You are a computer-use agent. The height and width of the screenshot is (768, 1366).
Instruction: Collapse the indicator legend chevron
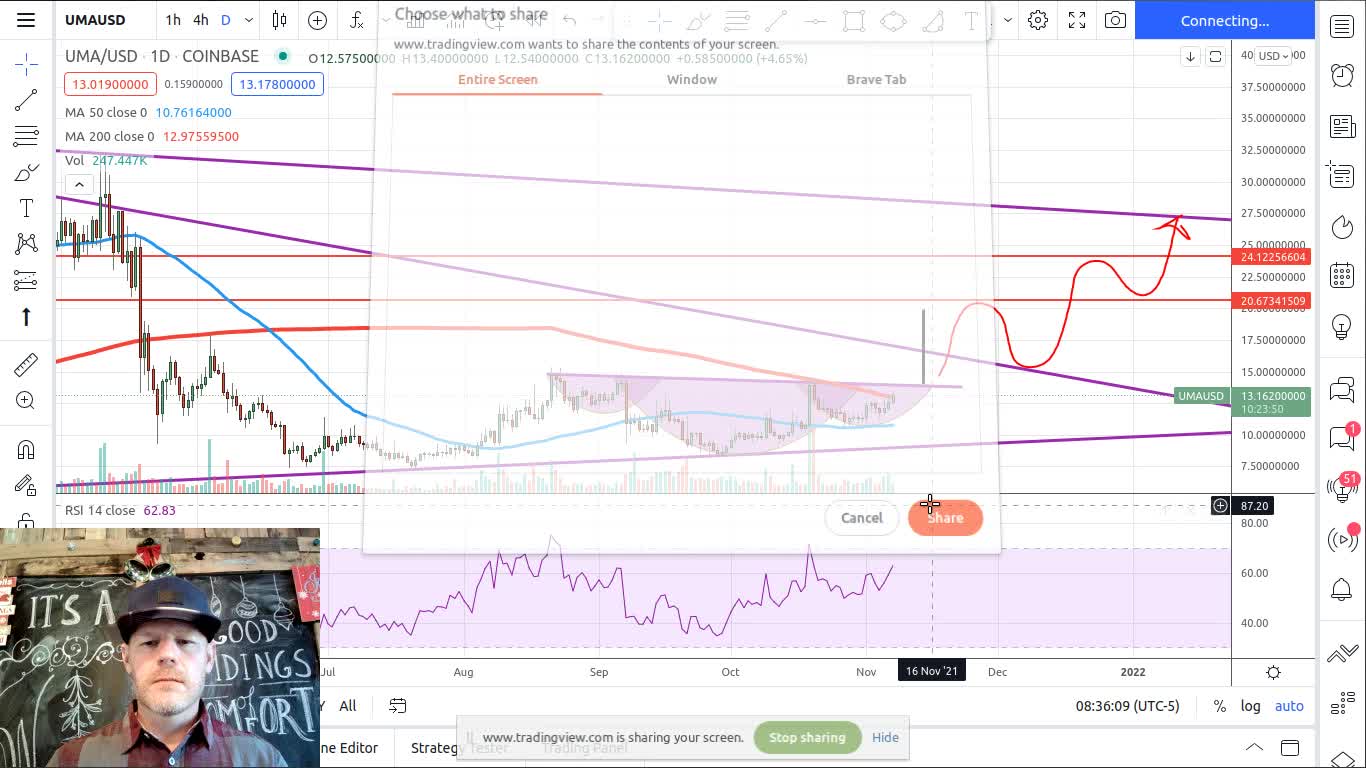click(x=79, y=184)
